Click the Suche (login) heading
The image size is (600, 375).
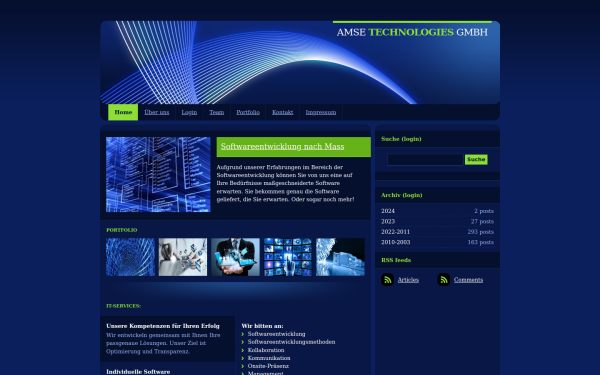[401, 139]
